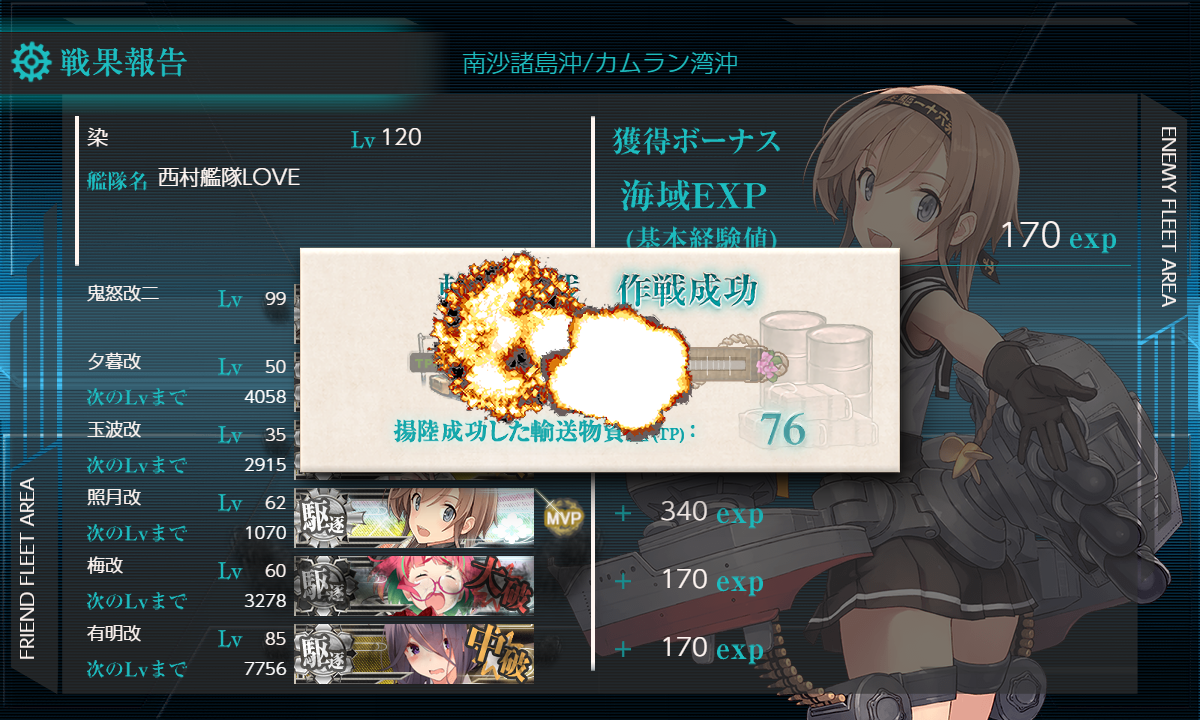The image size is (1200, 720).
Task: Select 照月改 destroyer banner
Action: tap(414, 517)
